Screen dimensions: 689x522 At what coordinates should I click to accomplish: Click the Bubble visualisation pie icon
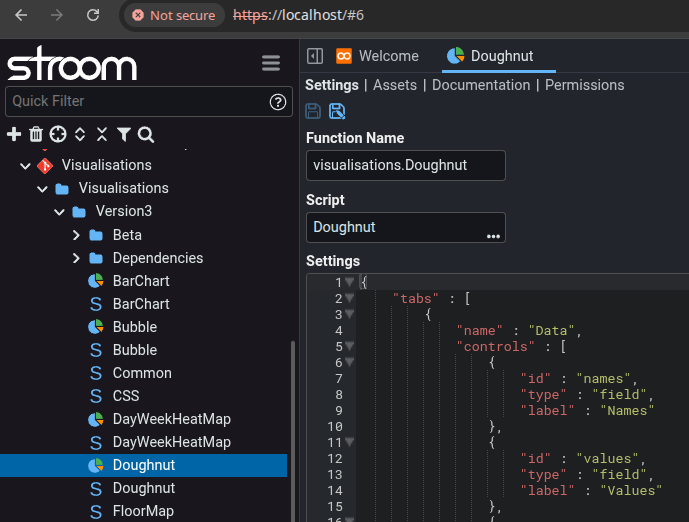(x=96, y=327)
